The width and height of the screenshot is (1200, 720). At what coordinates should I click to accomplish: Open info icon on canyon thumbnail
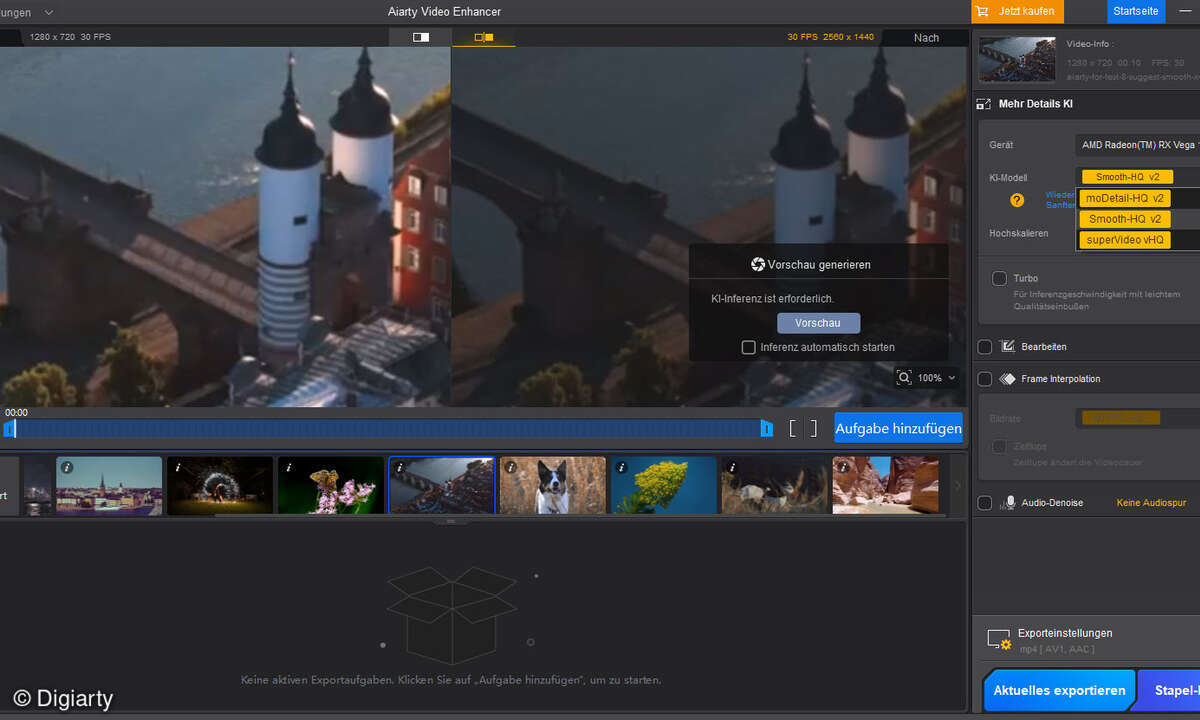point(843,467)
